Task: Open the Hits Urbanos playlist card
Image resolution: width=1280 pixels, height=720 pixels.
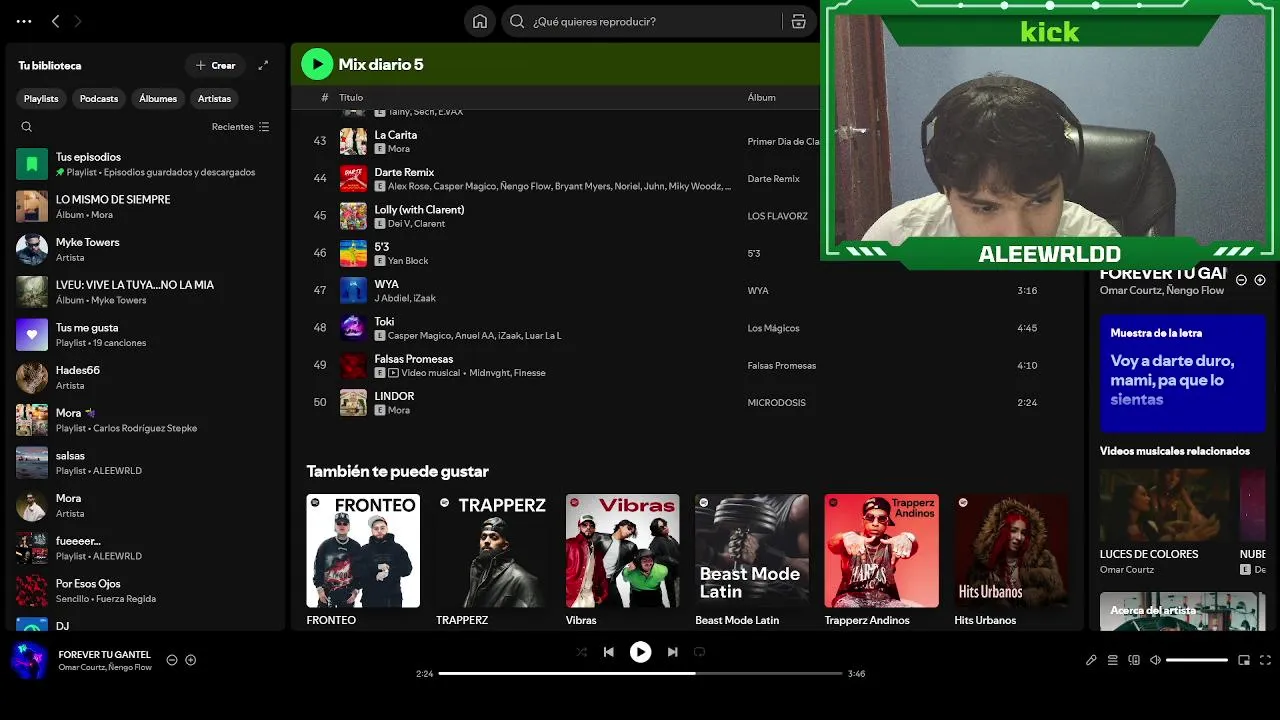Action: [x=1011, y=560]
